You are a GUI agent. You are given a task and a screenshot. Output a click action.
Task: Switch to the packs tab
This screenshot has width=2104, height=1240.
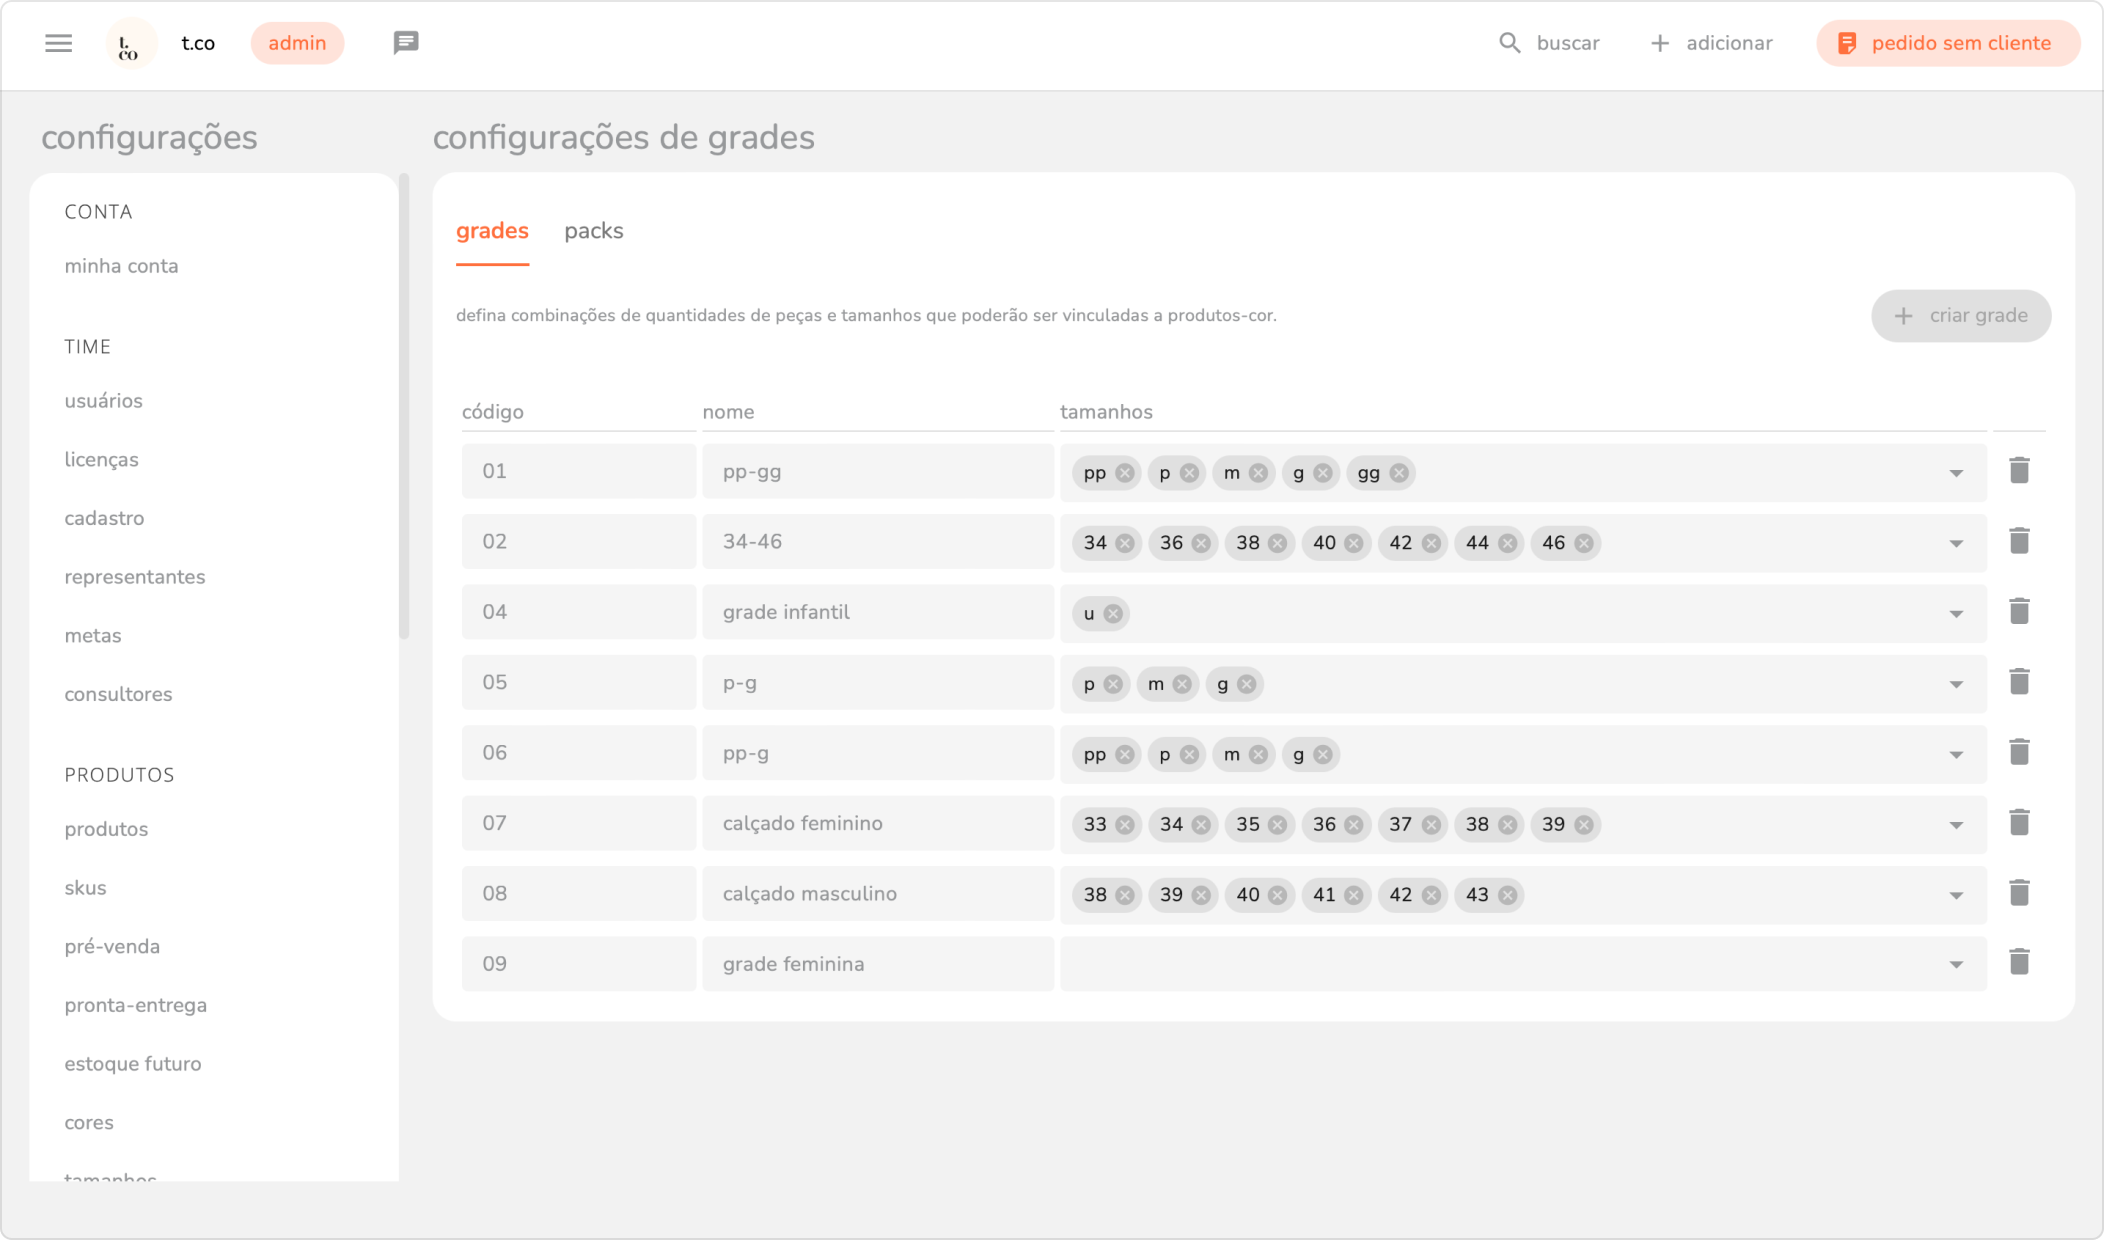[593, 231]
